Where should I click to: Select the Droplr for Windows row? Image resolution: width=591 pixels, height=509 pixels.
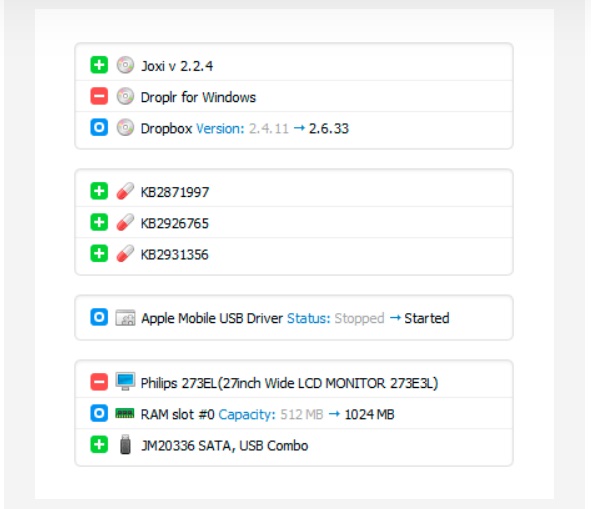tap(294, 97)
